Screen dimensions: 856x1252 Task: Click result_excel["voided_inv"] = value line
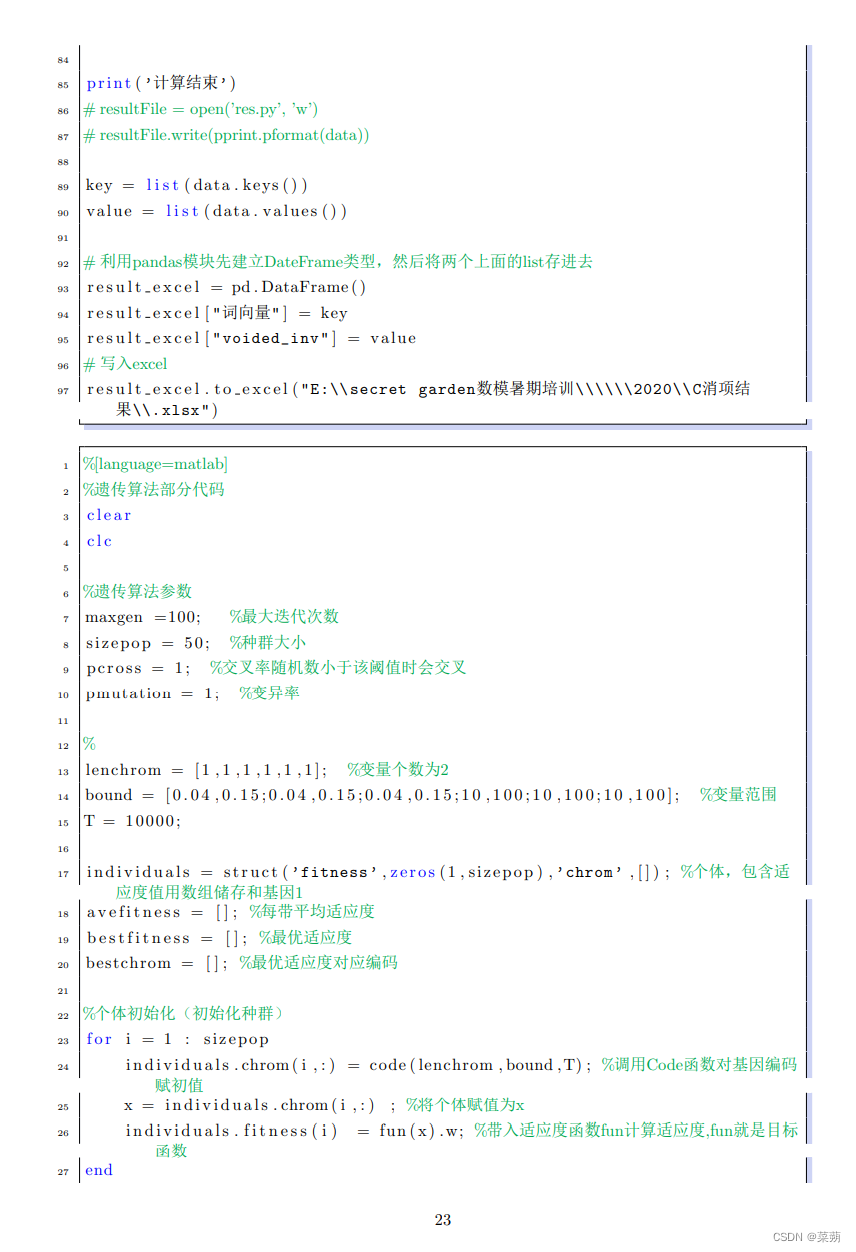click(251, 338)
